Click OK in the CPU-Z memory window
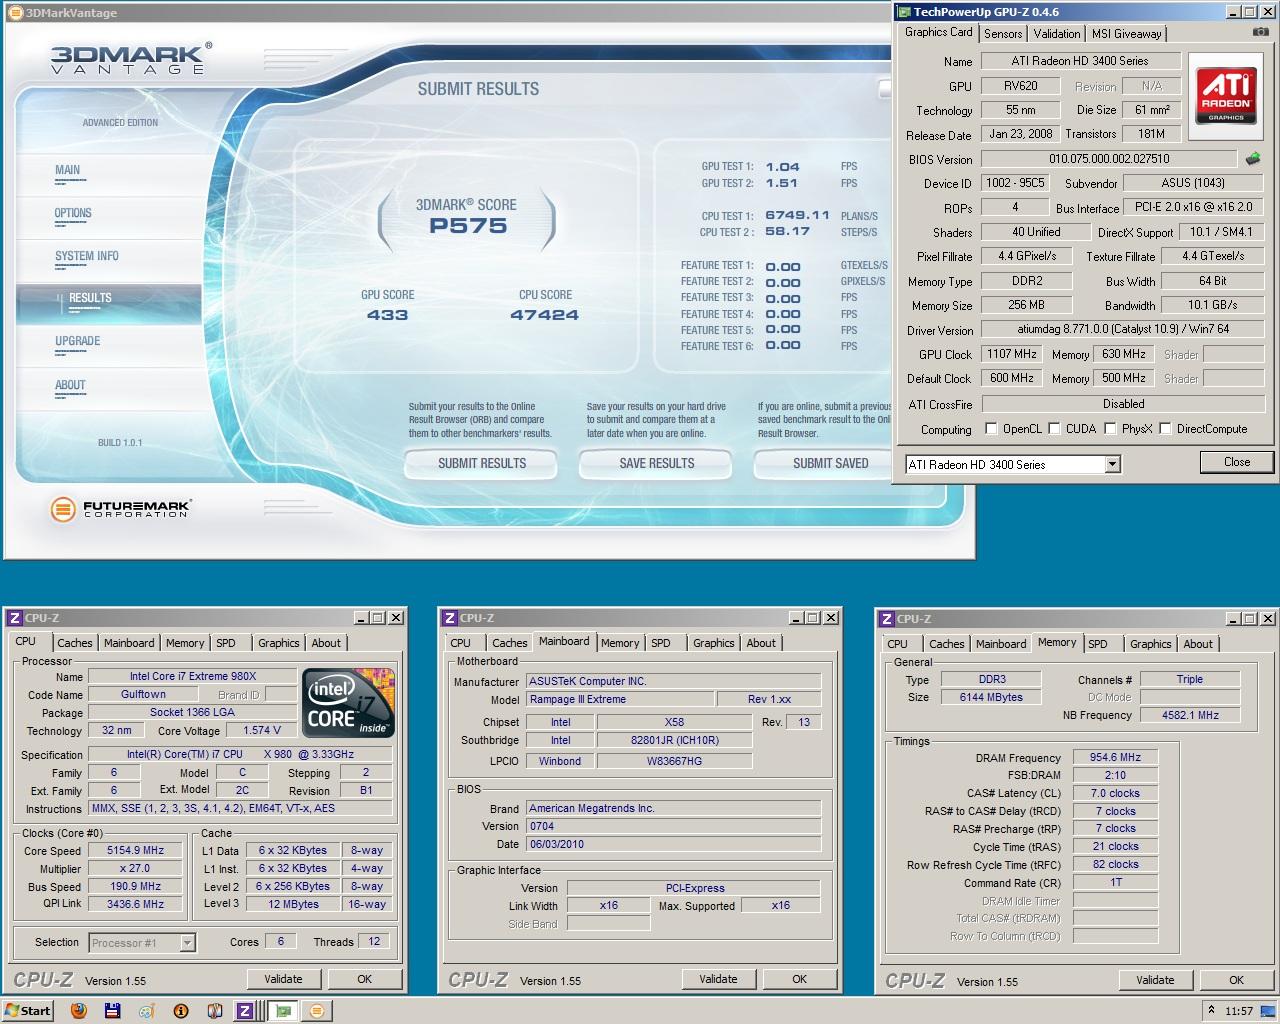 click(x=1236, y=980)
